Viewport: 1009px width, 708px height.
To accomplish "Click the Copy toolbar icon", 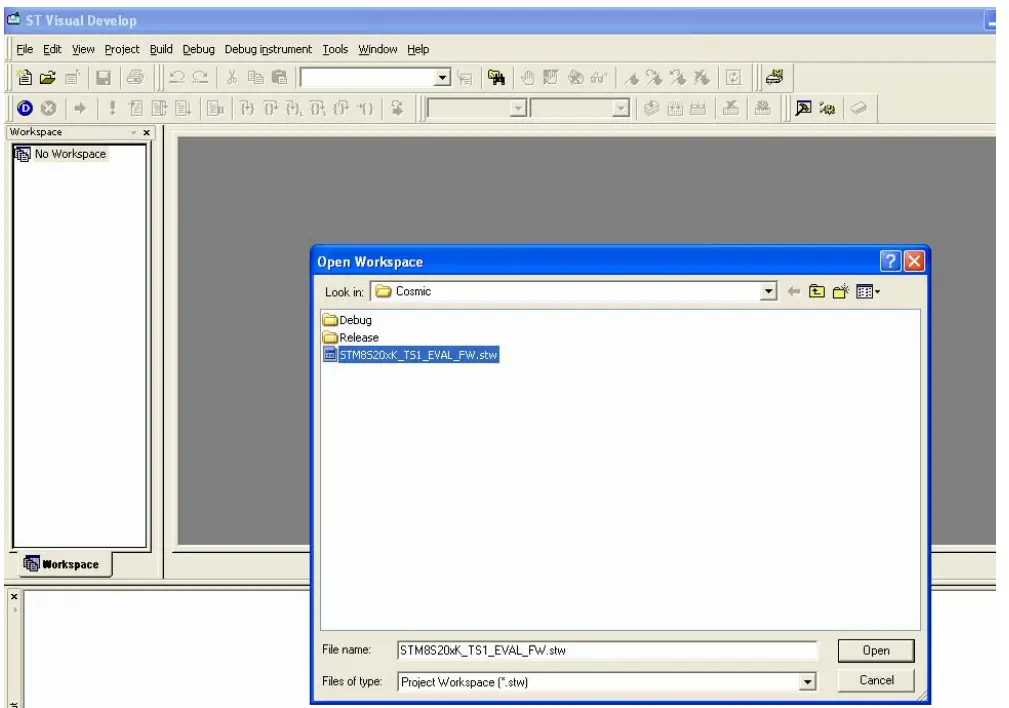I will point(255,78).
